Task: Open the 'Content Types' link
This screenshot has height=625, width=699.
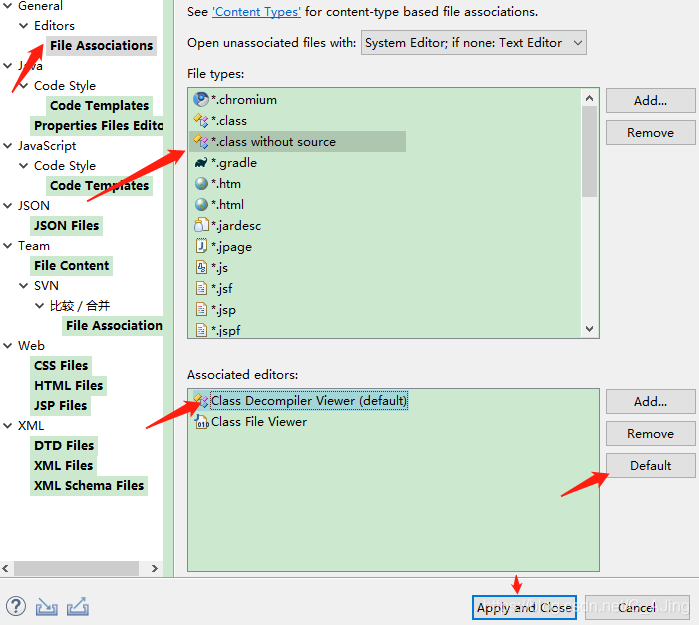Action: tap(256, 12)
